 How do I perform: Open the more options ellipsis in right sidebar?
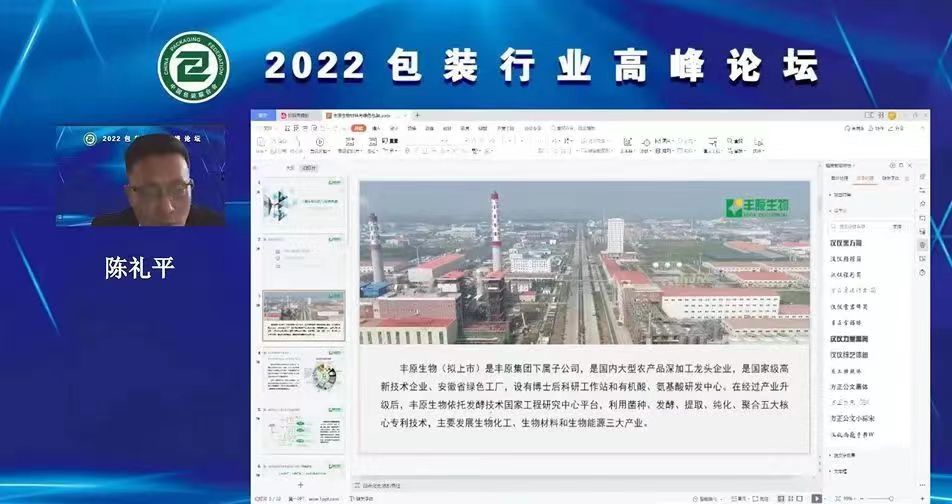click(922, 485)
